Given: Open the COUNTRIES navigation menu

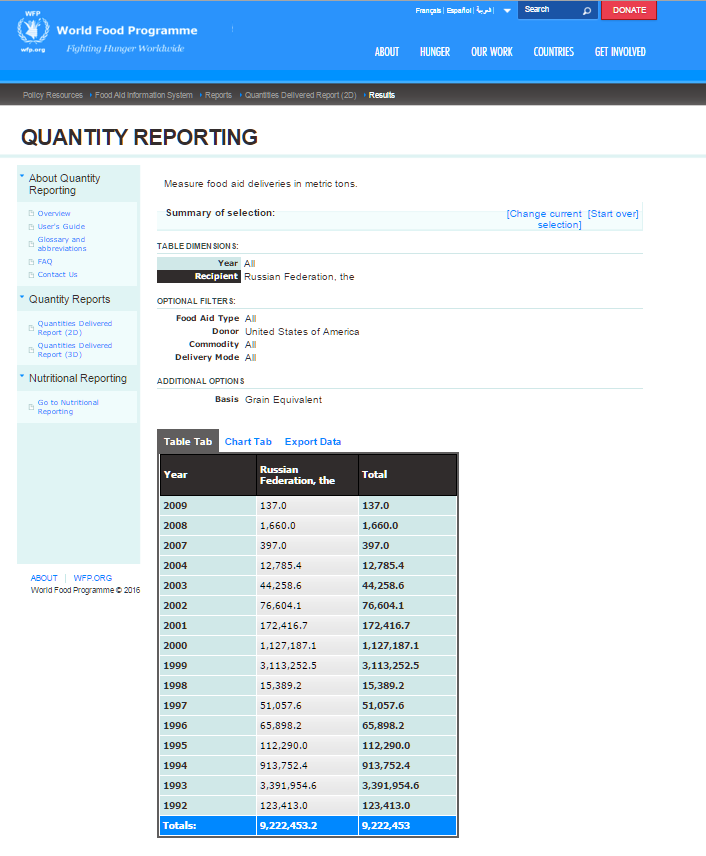Looking at the screenshot, I should (553, 52).
